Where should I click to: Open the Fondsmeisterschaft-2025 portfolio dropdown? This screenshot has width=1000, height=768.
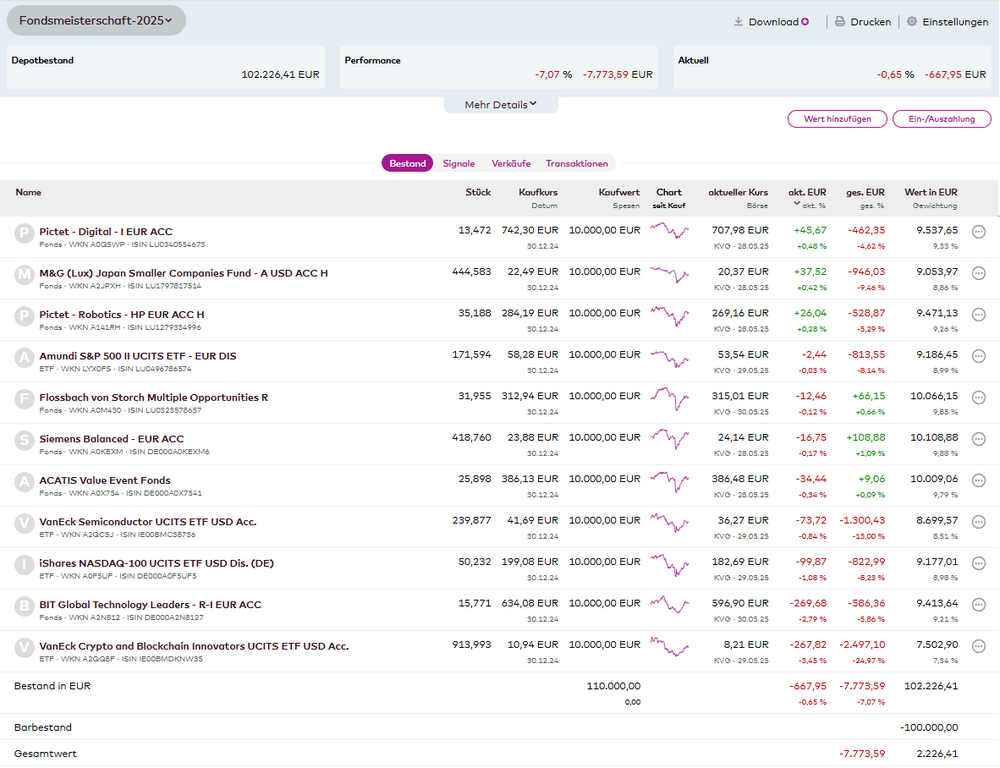point(96,20)
